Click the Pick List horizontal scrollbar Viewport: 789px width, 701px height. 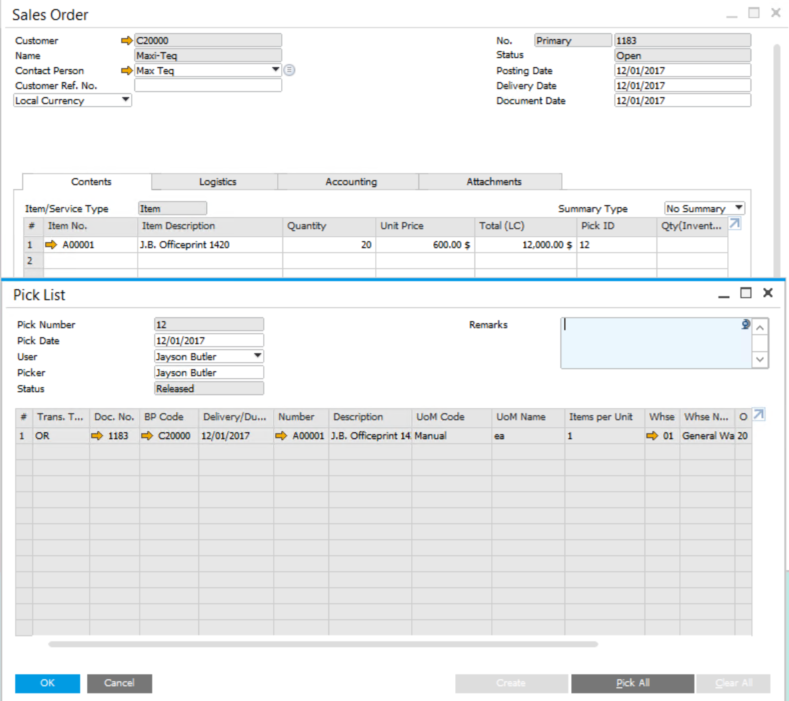tap(322, 644)
